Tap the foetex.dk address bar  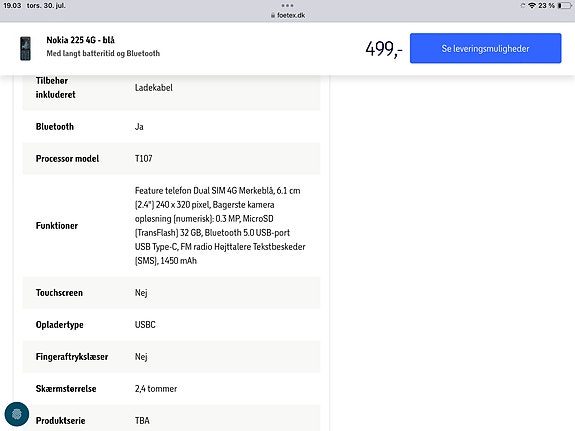(x=288, y=15)
